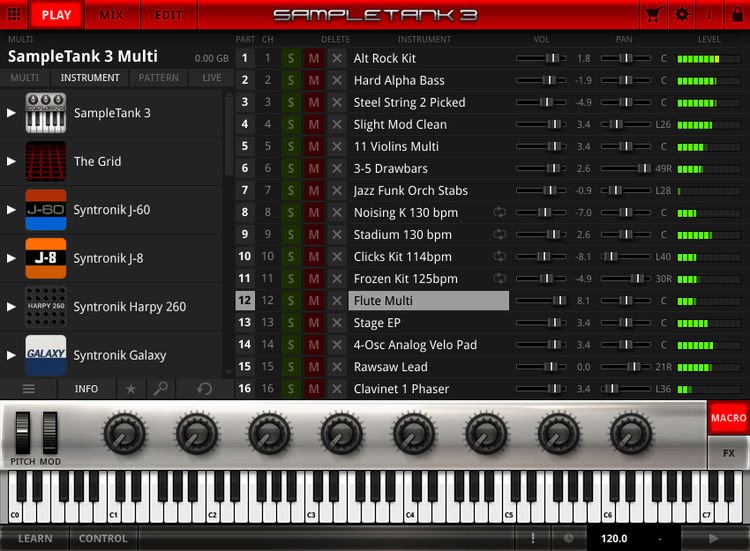Click the star favorites icon

point(130,389)
